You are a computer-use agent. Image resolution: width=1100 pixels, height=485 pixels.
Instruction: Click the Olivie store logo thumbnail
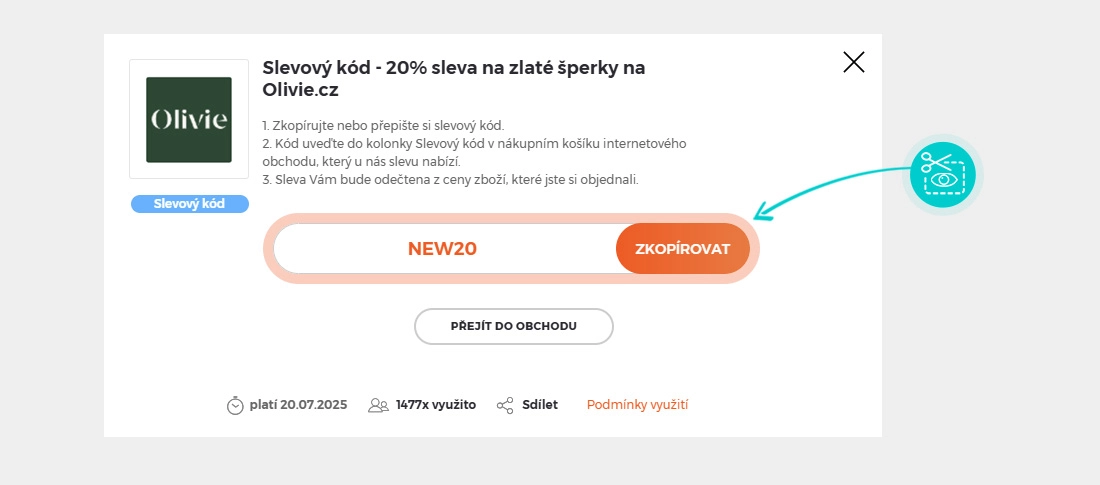pos(189,119)
